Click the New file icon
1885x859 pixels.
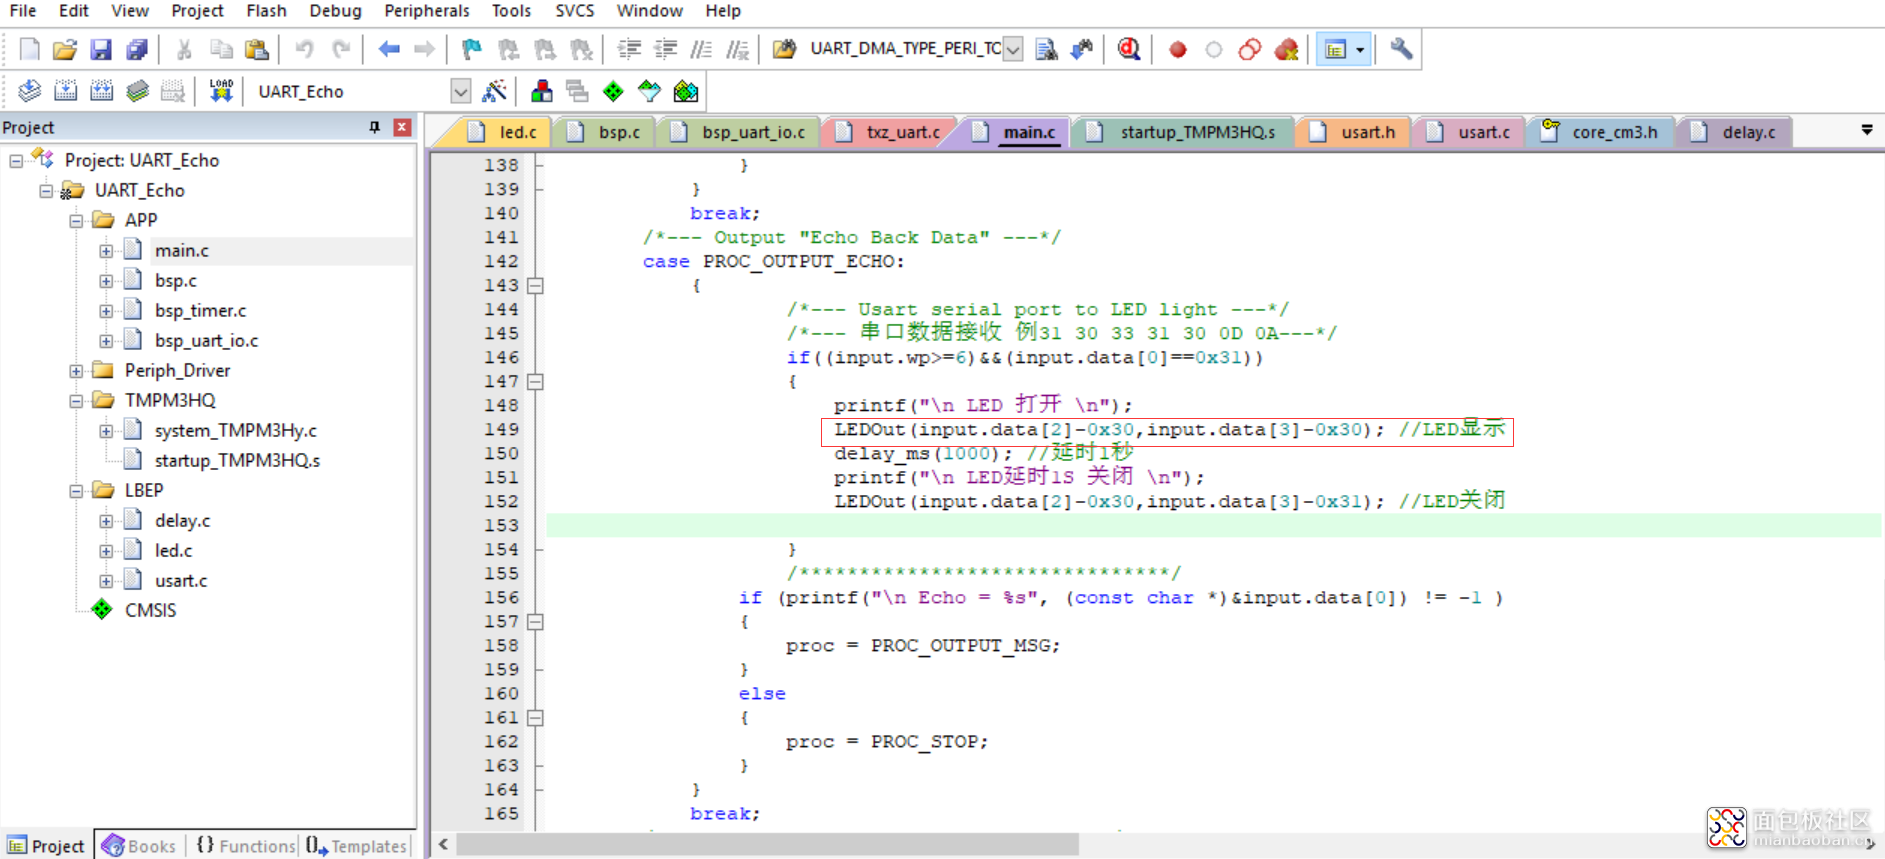pyautogui.click(x=29, y=49)
